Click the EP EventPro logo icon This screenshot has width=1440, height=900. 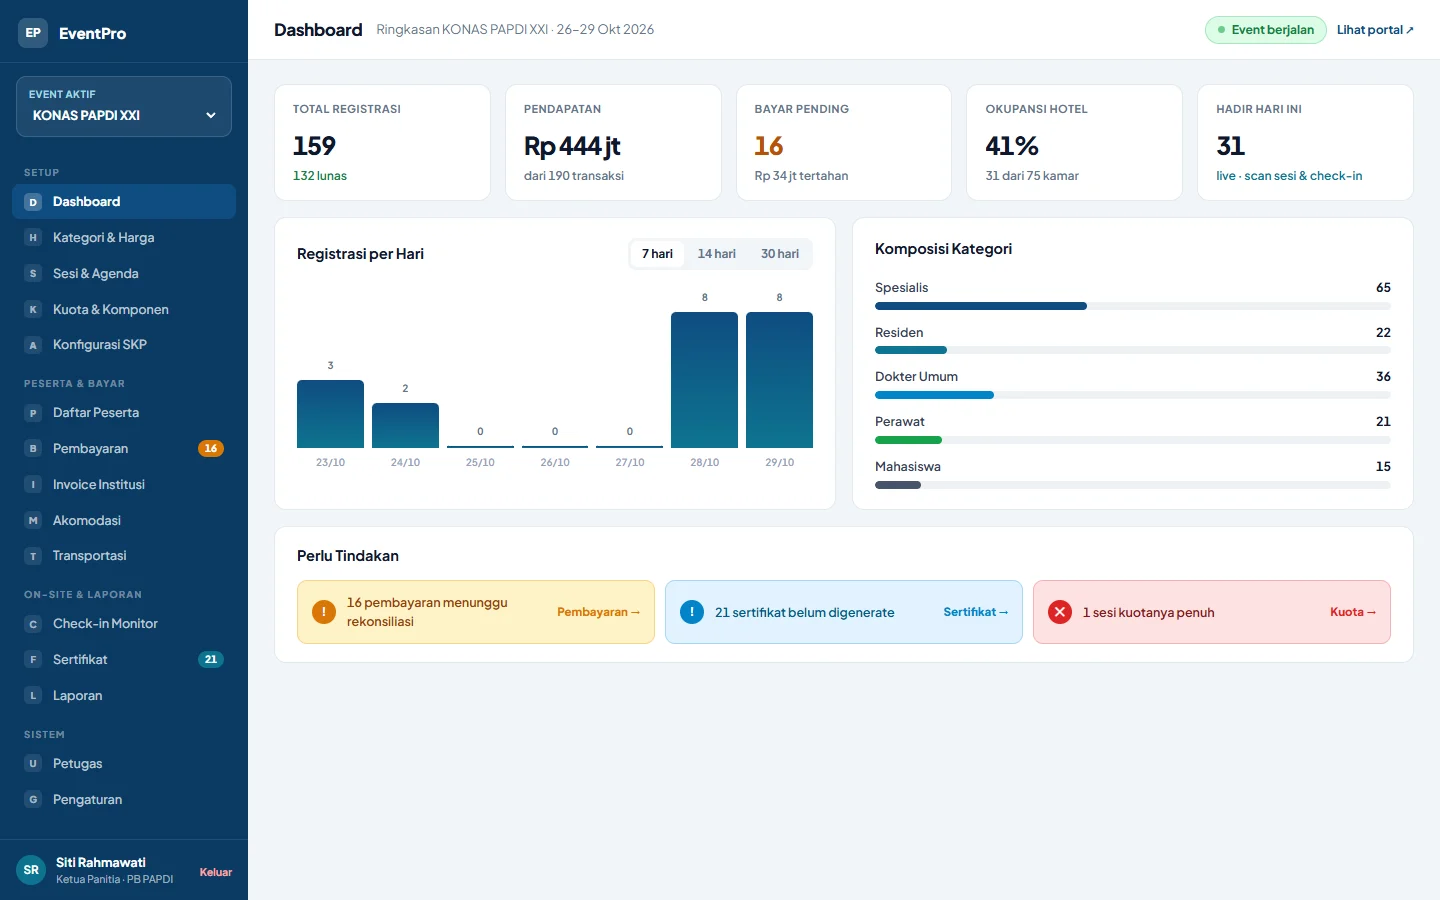(x=33, y=33)
